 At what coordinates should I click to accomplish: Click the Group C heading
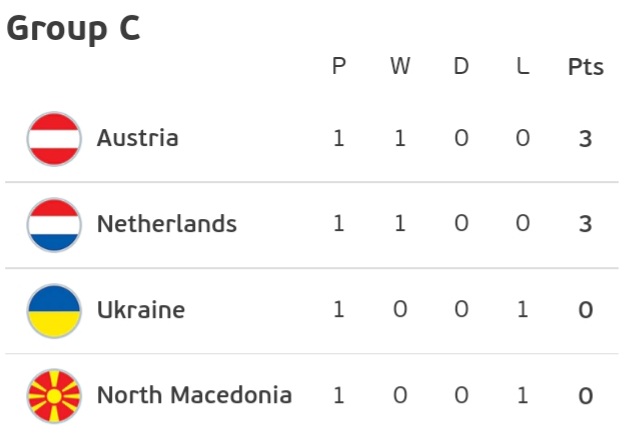[x=73, y=29]
